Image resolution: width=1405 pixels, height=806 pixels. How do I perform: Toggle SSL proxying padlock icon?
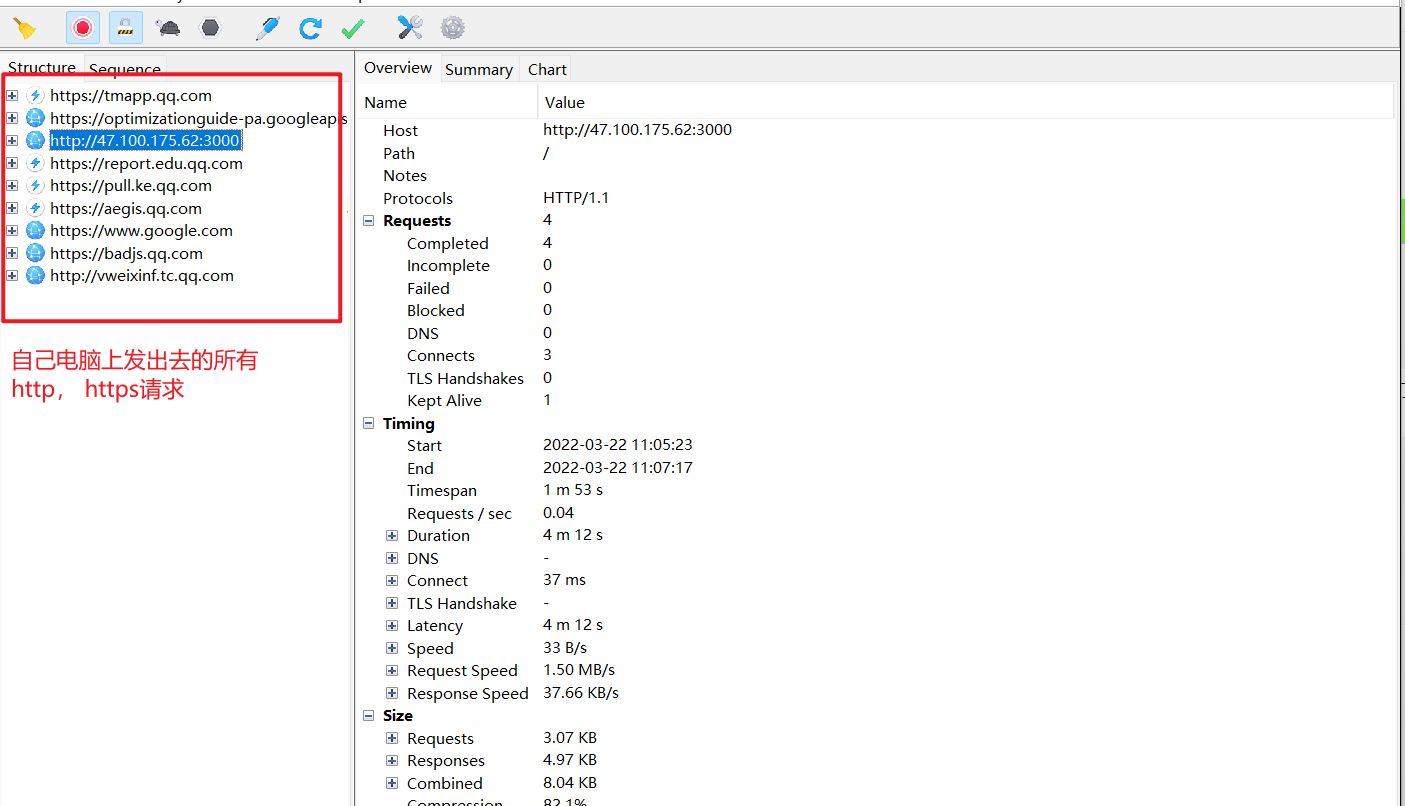pyautogui.click(x=126, y=28)
